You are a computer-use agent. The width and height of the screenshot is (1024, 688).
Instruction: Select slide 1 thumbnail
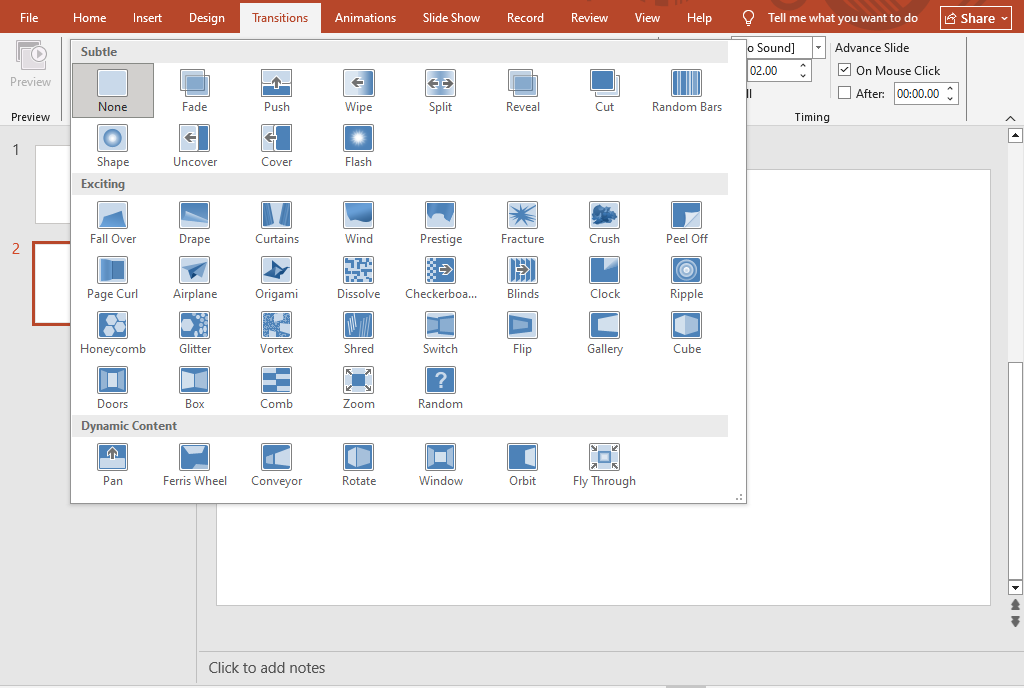(52, 184)
